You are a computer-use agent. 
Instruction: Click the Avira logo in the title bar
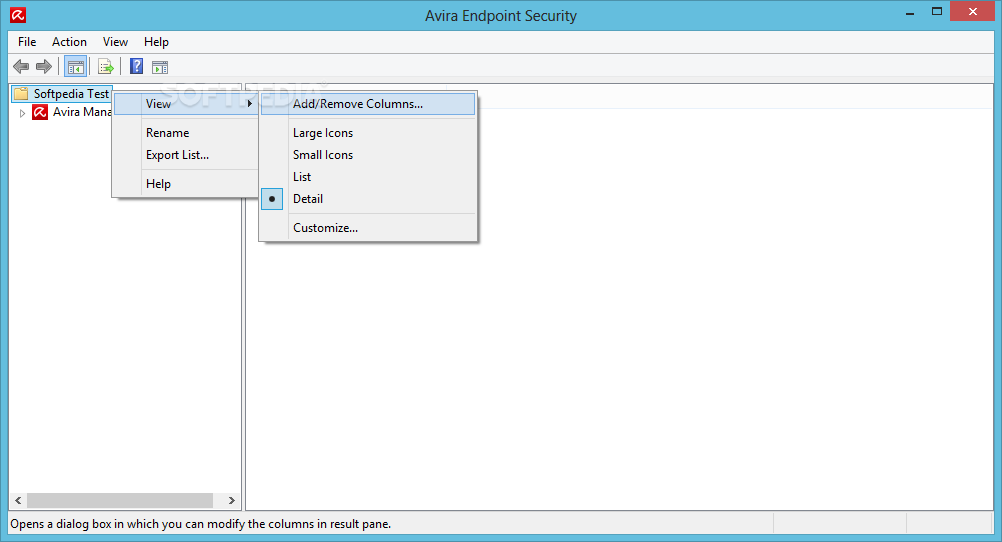tap(18, 15)
